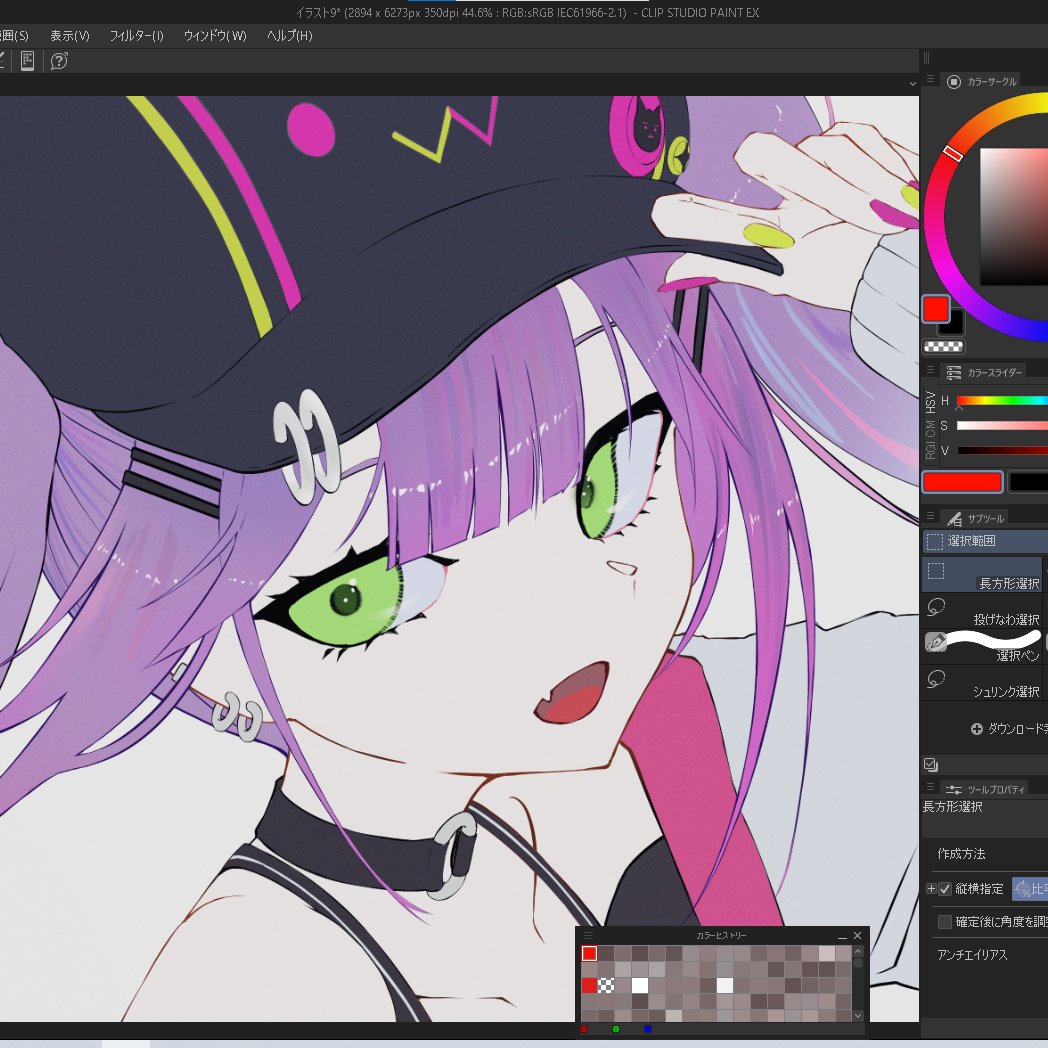
Task: Select the 選択ペン selection pen sub tool
Action: [982, 646]
